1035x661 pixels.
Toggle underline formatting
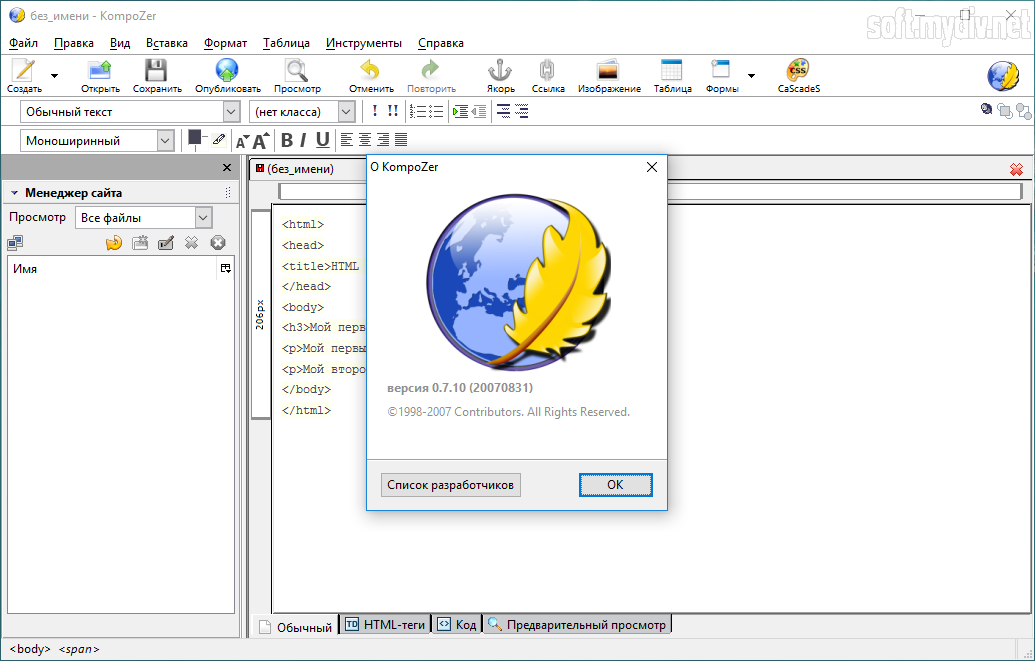click(x=322, y=140)
